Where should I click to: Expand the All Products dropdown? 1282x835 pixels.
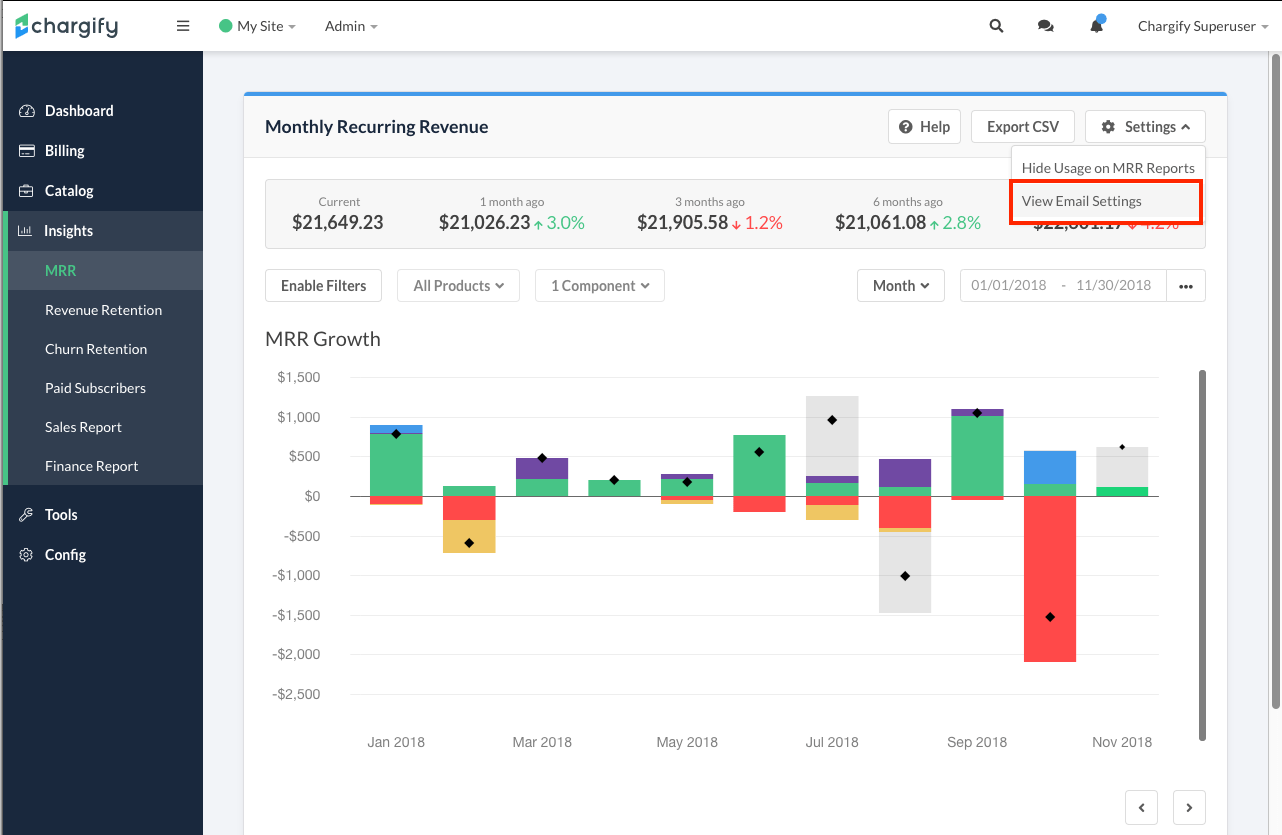pos(458,286)
